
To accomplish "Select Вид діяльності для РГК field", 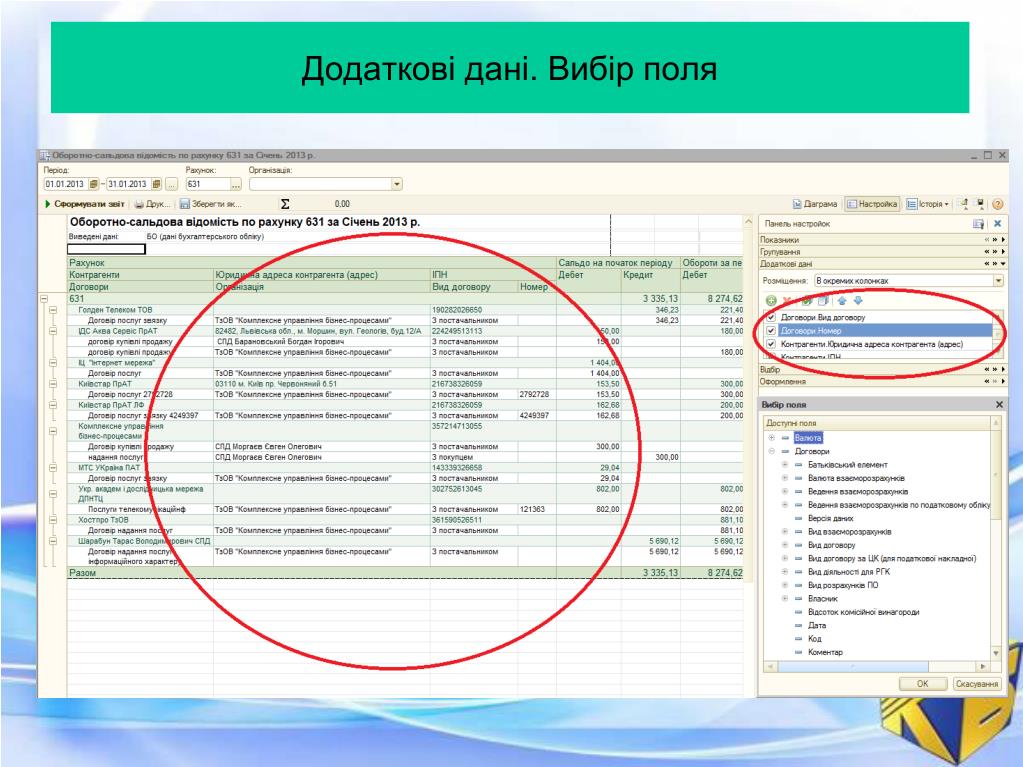I will pyautogui.click(x=849, y=572).
